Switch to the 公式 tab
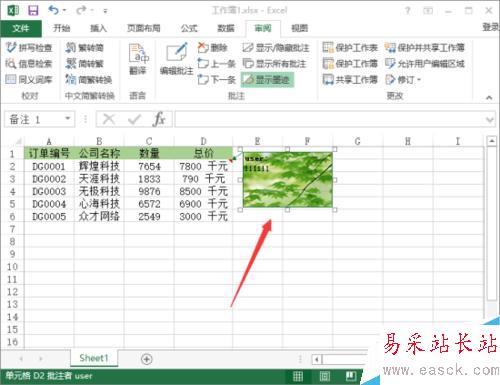500x385 pixels. pyautogui.click(x=189, y=28)
